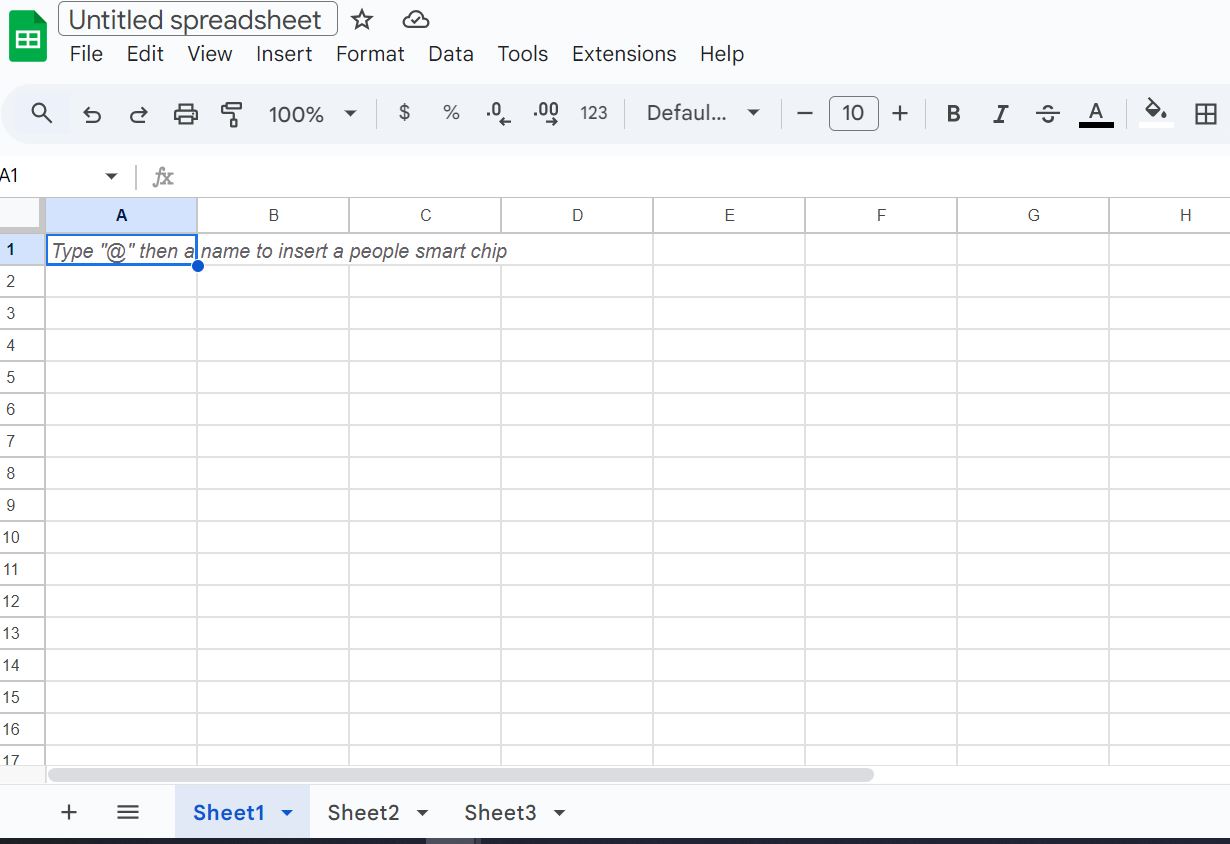Add a new sheet with plus button

(x=69, y=812)
